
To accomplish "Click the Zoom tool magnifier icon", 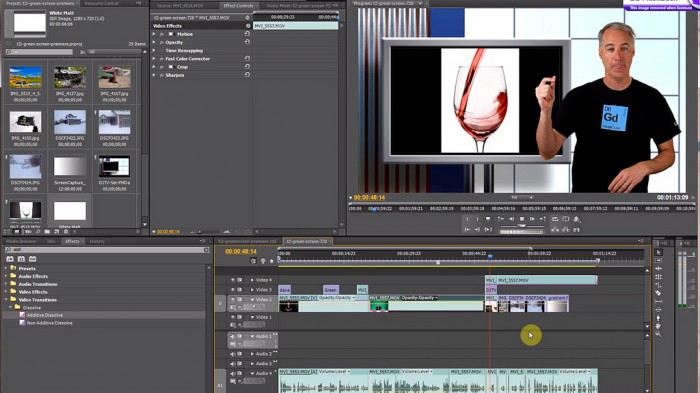I will 658,334.
